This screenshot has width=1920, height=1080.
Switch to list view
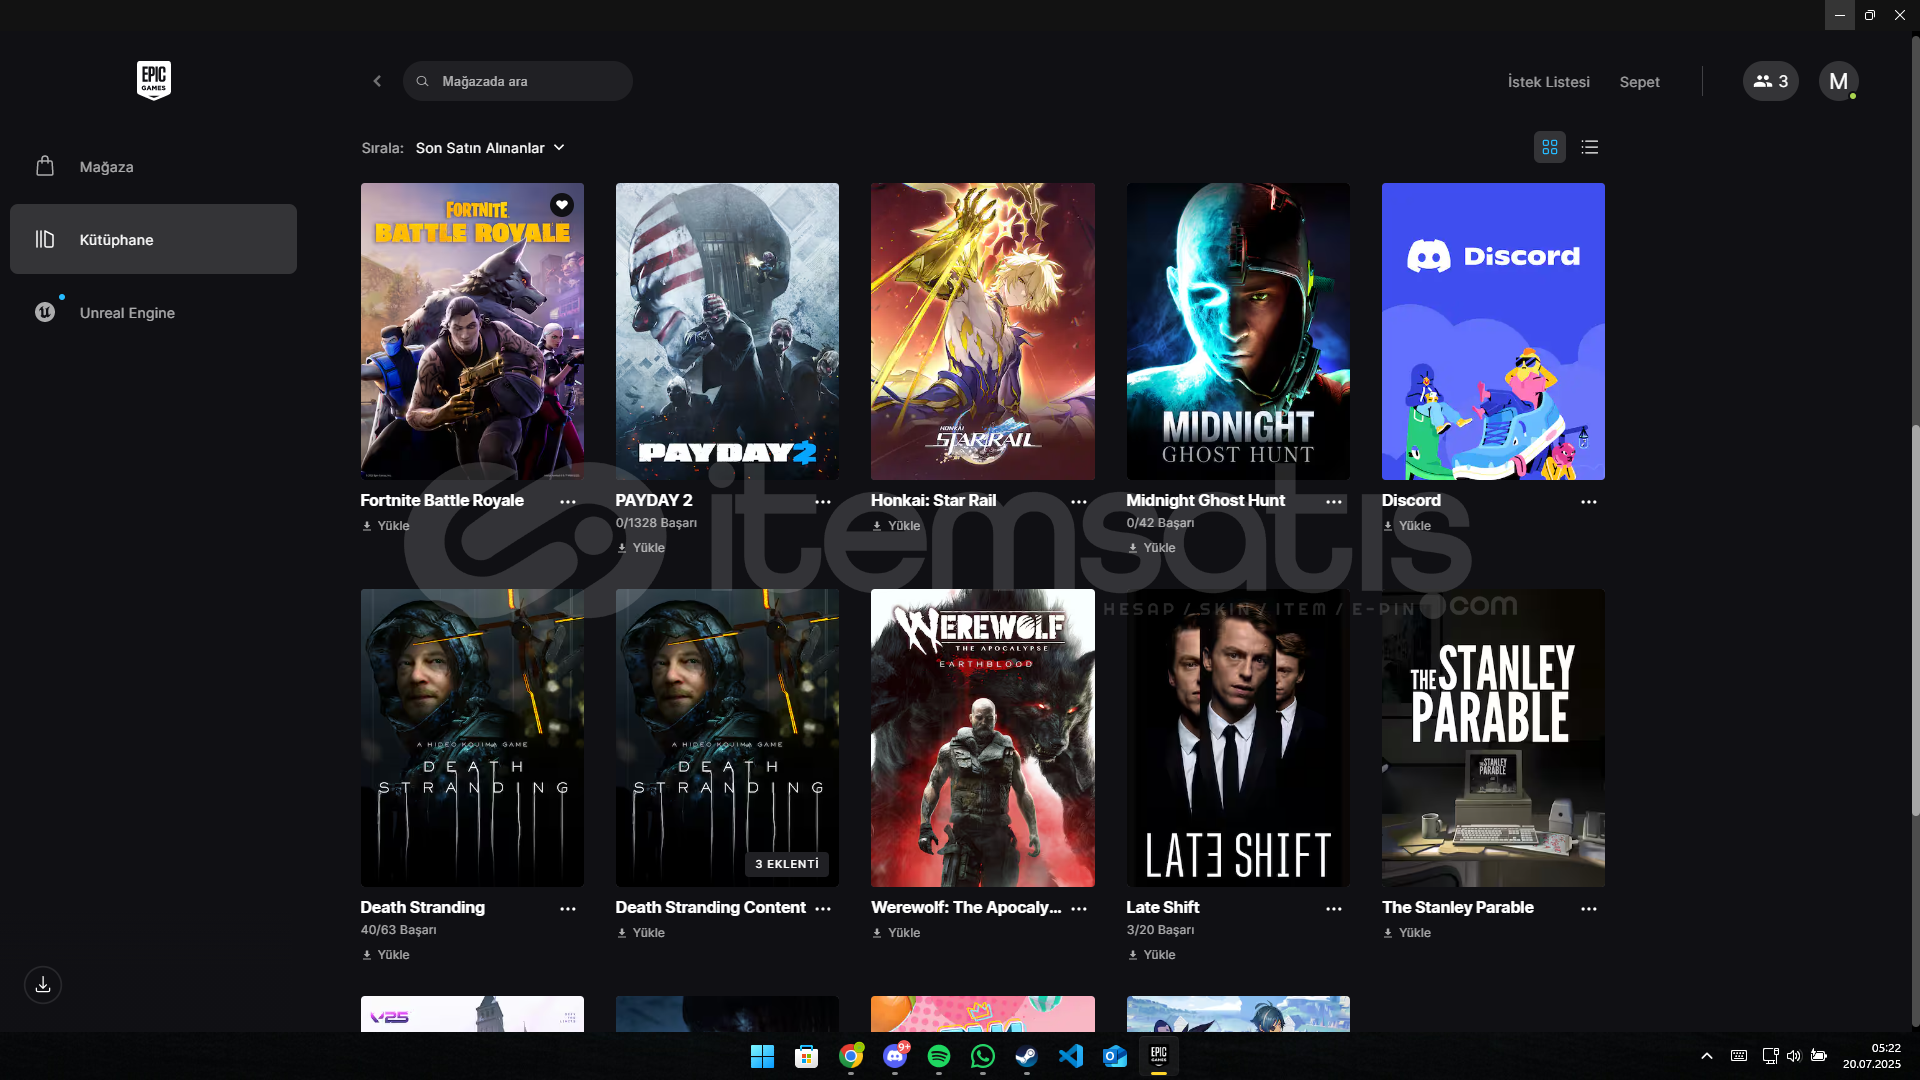tap(1590, 147)
